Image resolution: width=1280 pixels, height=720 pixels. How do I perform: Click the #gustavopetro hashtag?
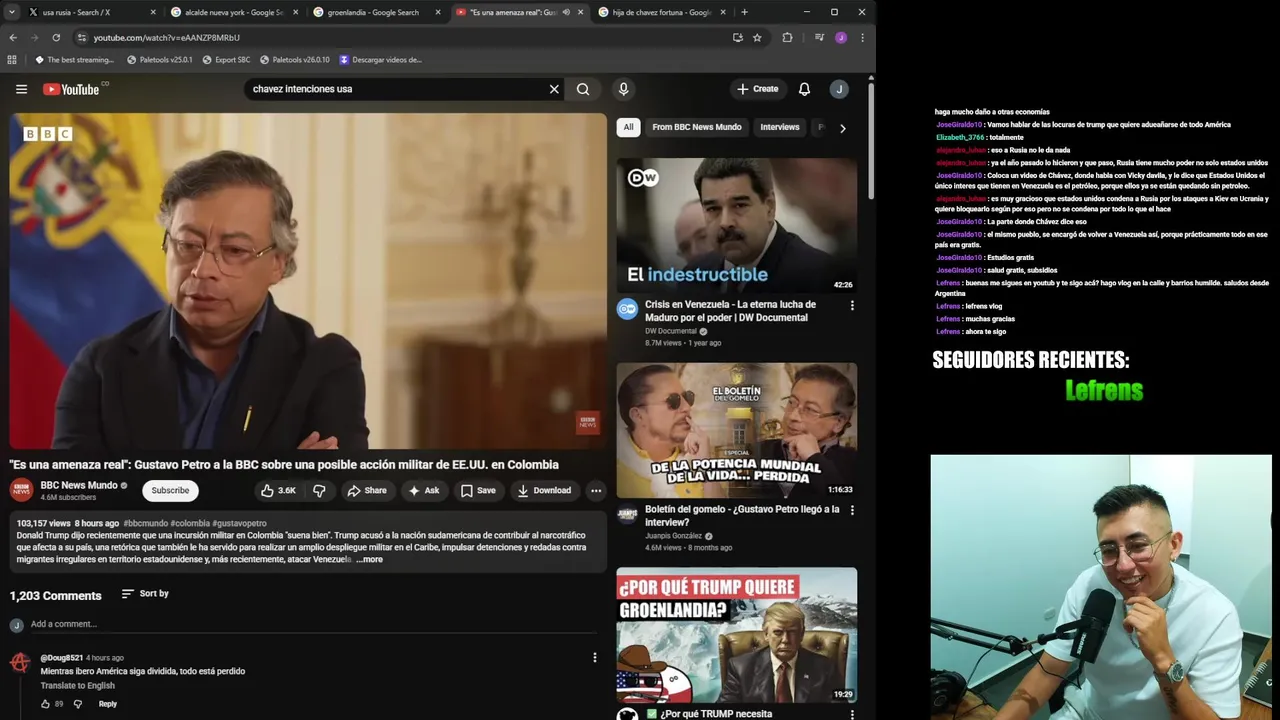pos(240,523)
